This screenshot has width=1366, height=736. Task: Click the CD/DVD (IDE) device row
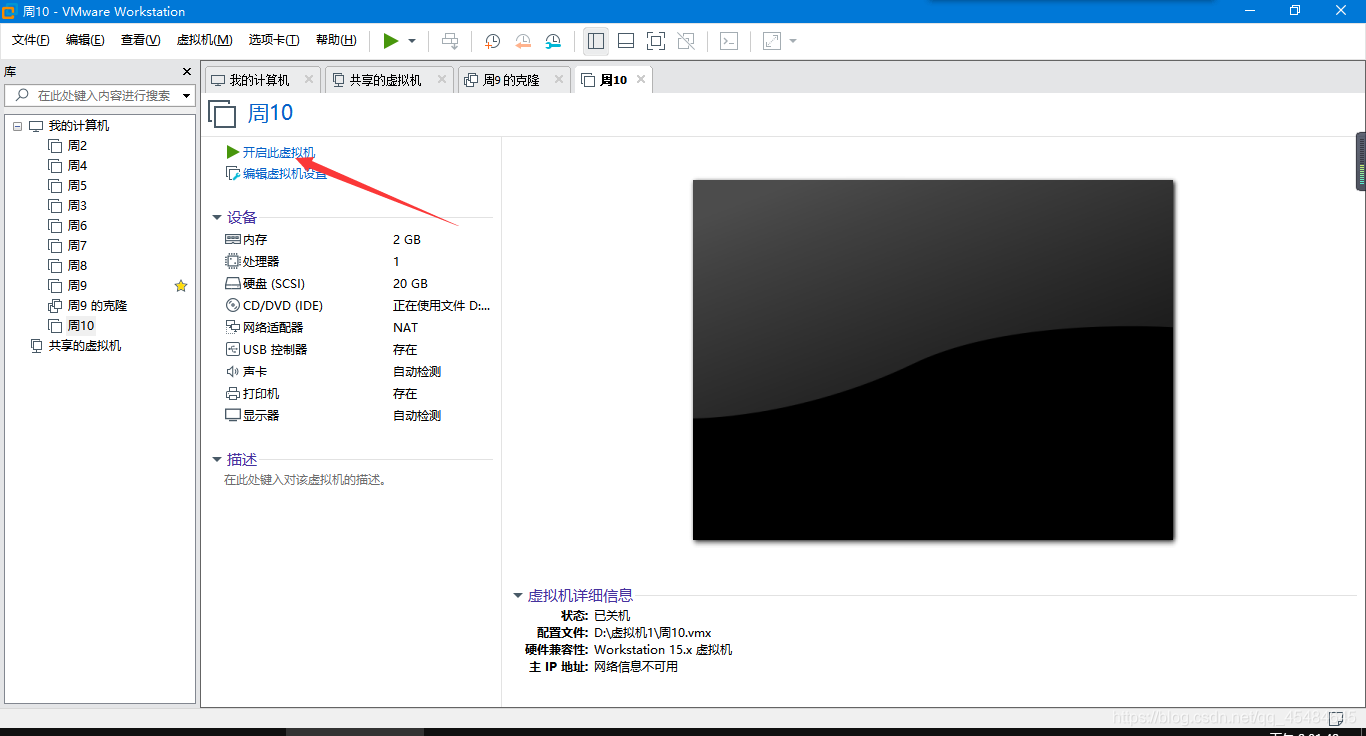359,306
